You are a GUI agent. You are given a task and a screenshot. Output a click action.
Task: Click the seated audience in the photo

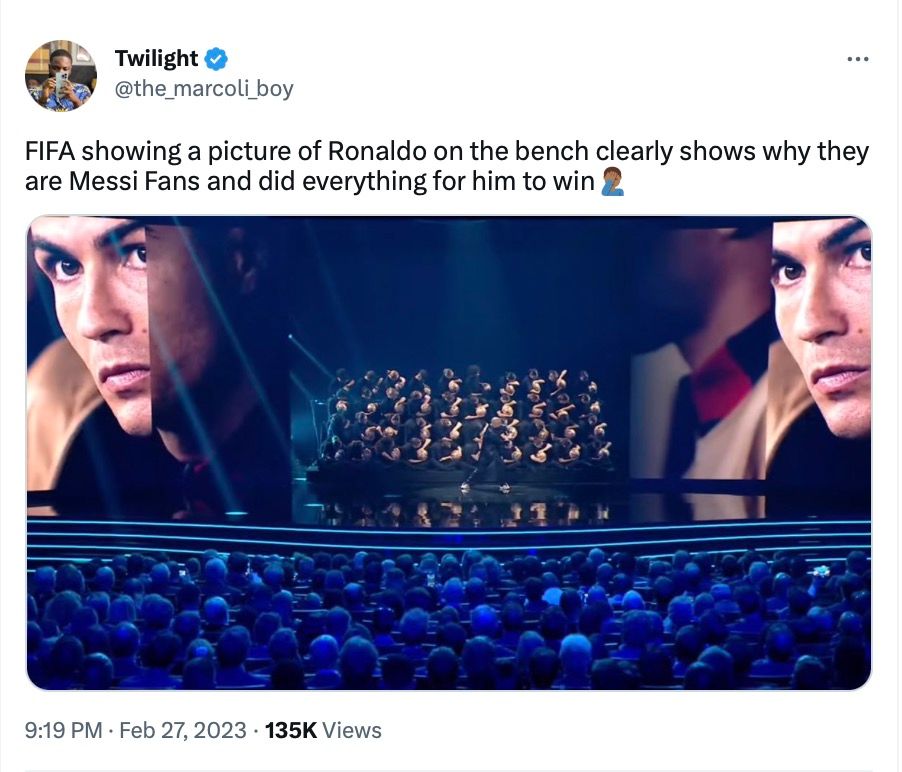(x=450, y=620)
